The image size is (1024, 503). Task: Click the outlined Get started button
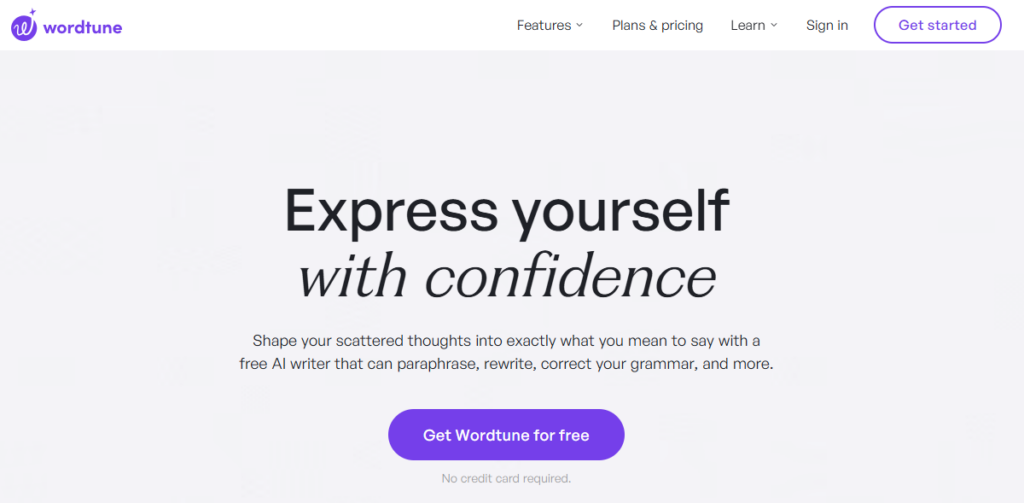pyautogui.click(x=937, y=25)
